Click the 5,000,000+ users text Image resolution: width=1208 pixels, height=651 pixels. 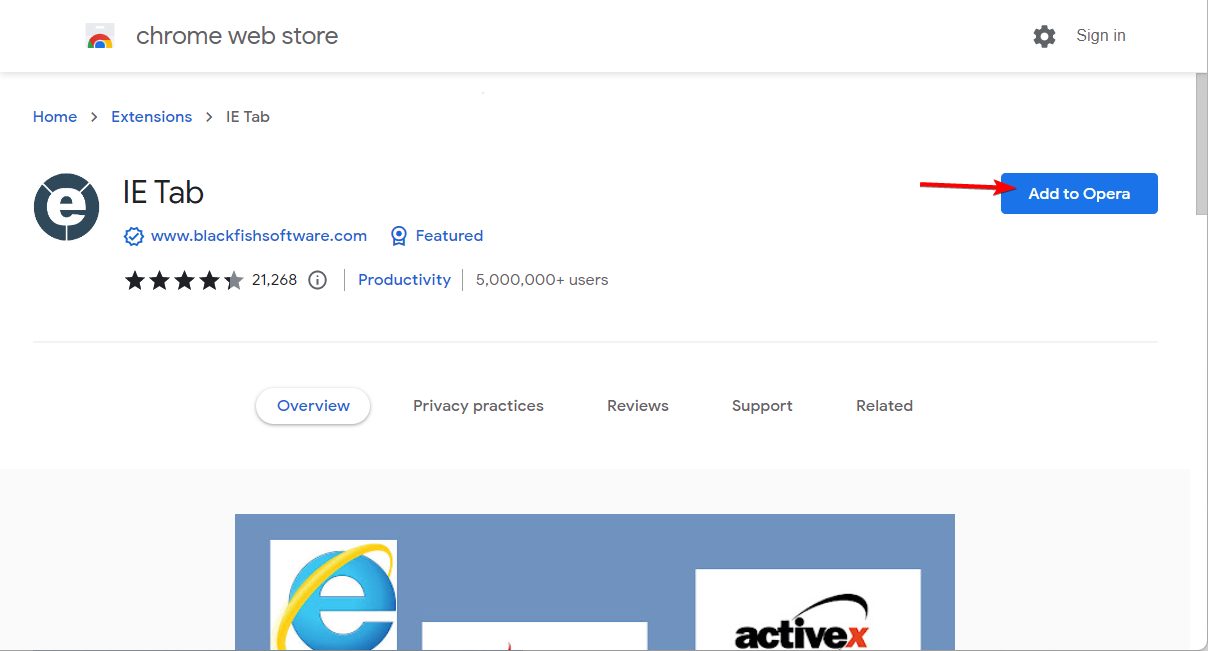(x=542, y=280)
